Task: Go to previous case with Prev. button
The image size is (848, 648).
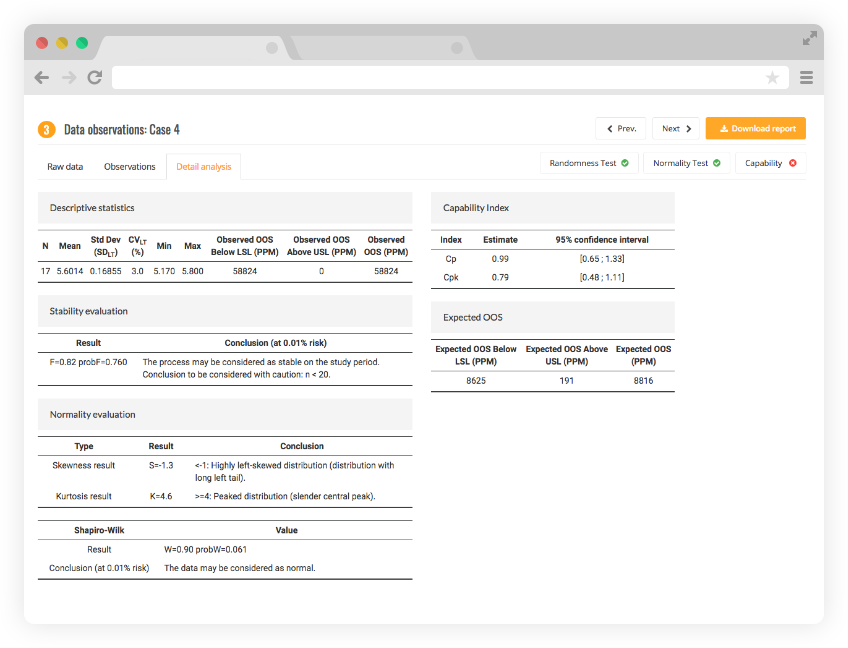Action: [x=621, y=129]
